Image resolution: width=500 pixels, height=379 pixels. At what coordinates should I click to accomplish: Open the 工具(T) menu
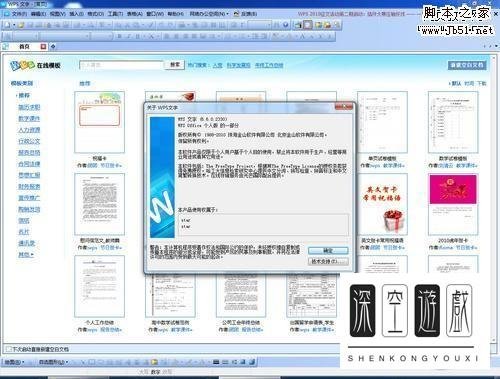[115, 14]
